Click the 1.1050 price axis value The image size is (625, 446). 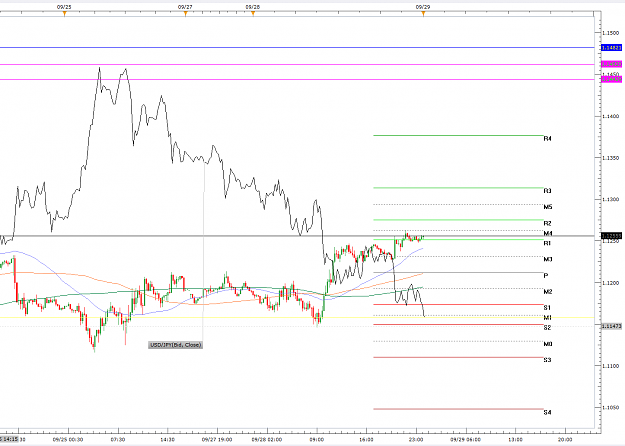click(x=611, y=407)
